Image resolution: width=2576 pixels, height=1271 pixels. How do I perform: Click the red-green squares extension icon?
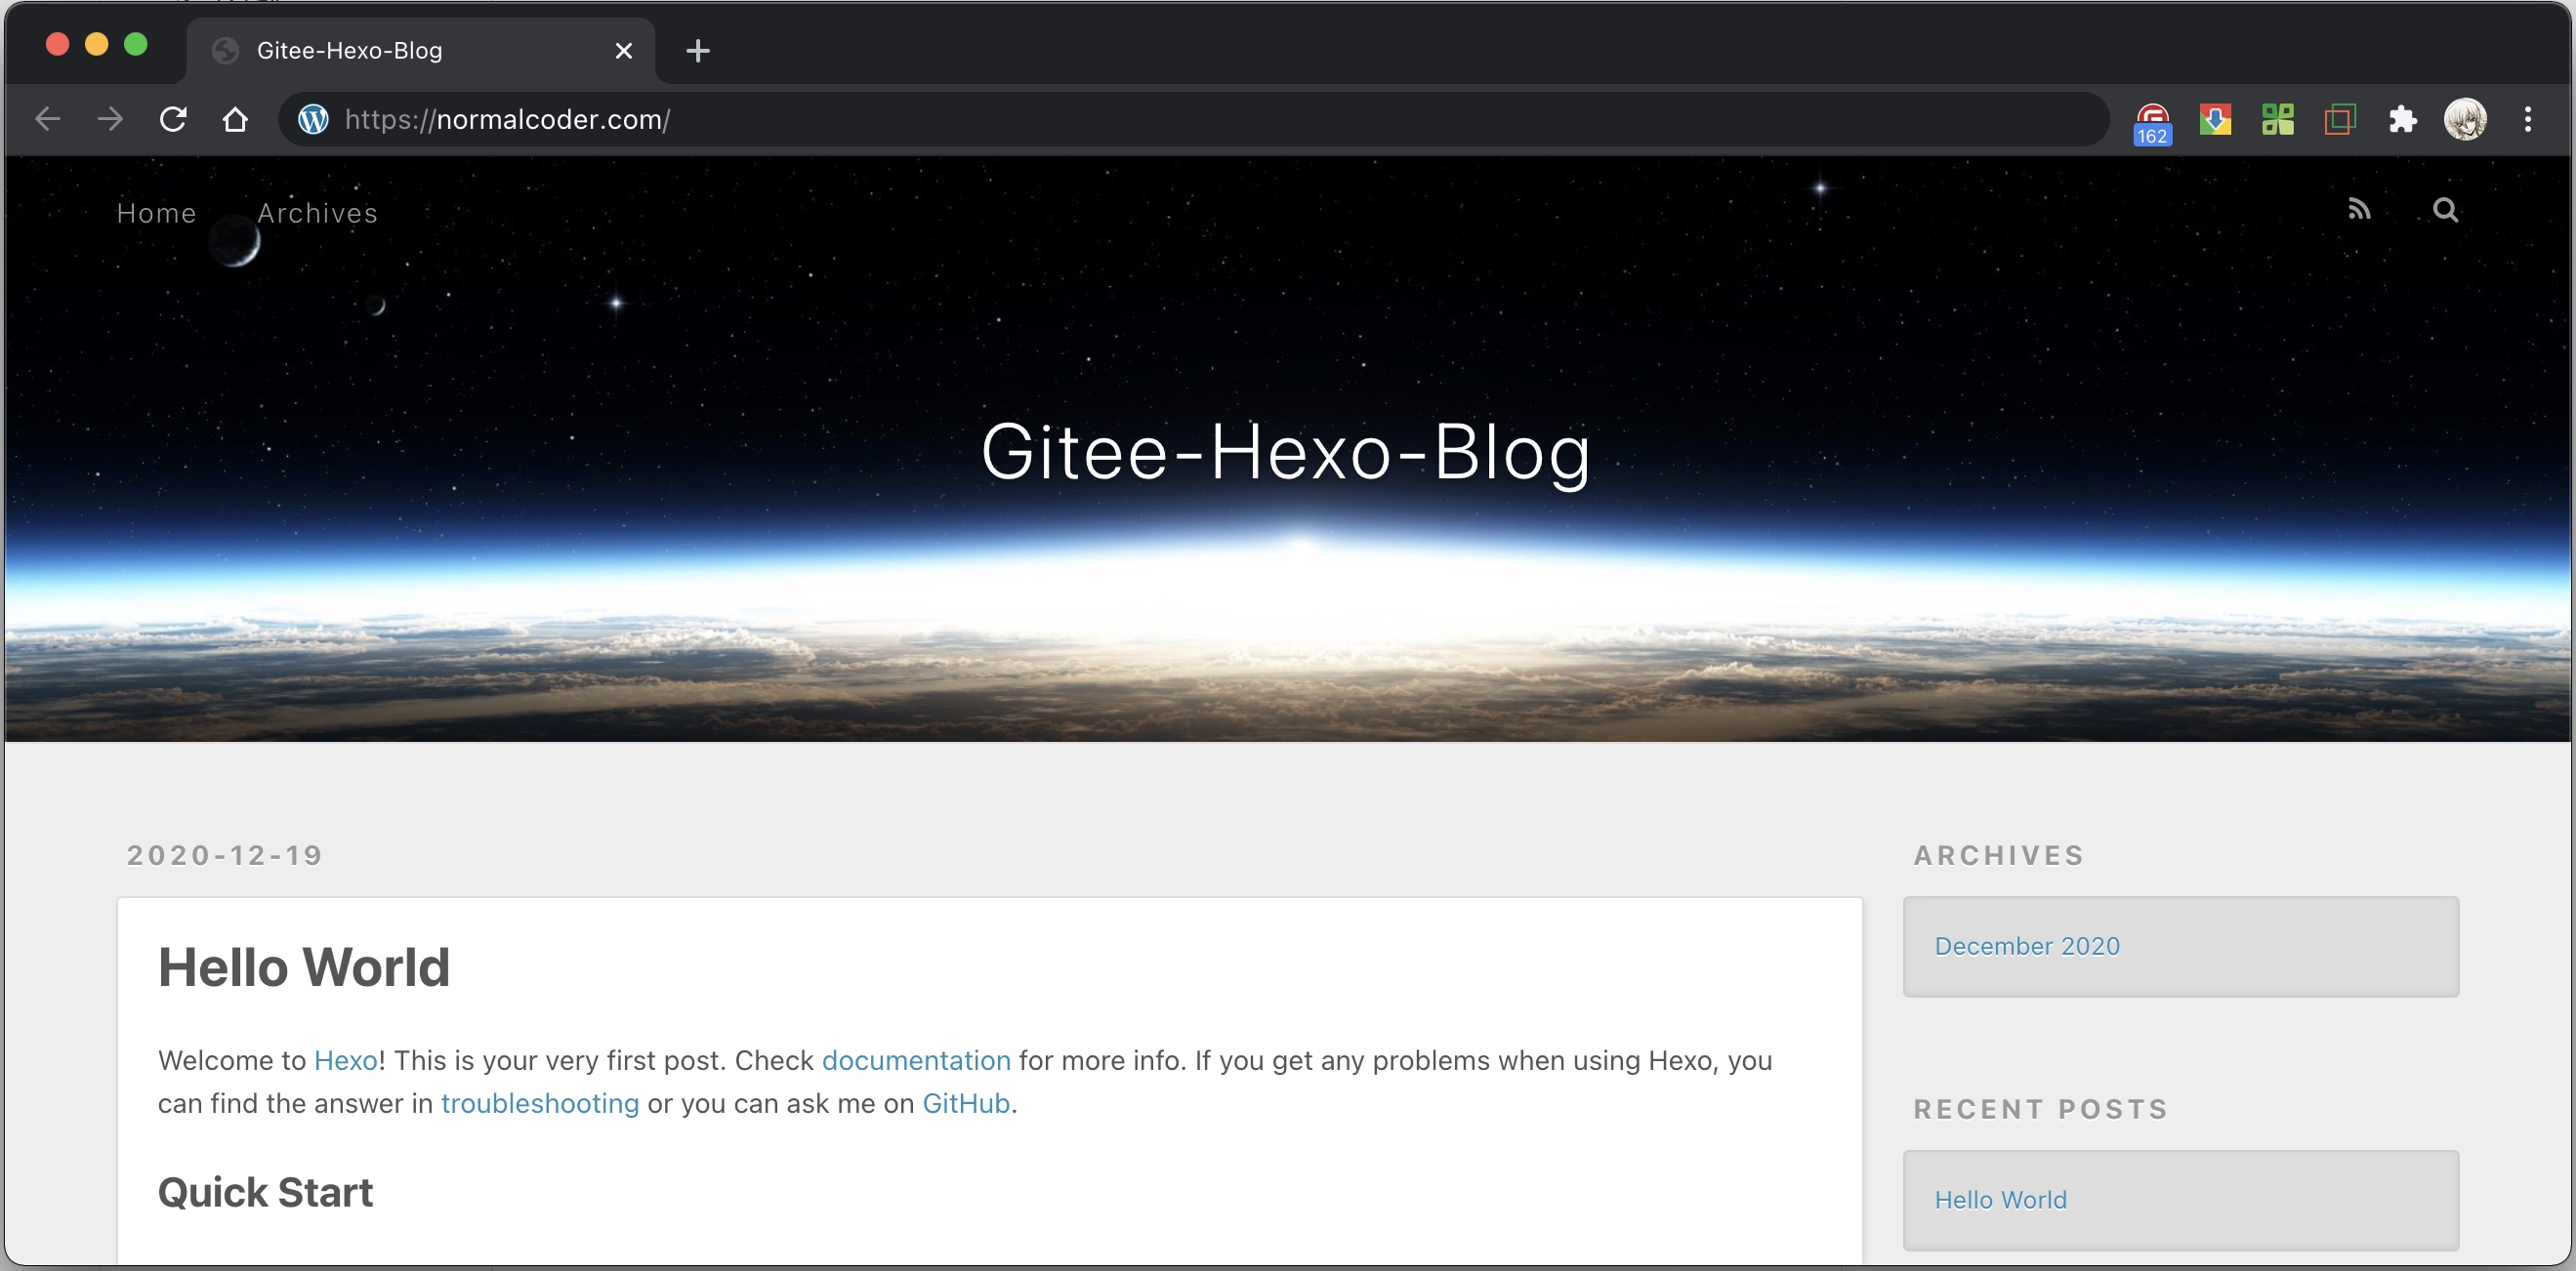point(2340,120)
